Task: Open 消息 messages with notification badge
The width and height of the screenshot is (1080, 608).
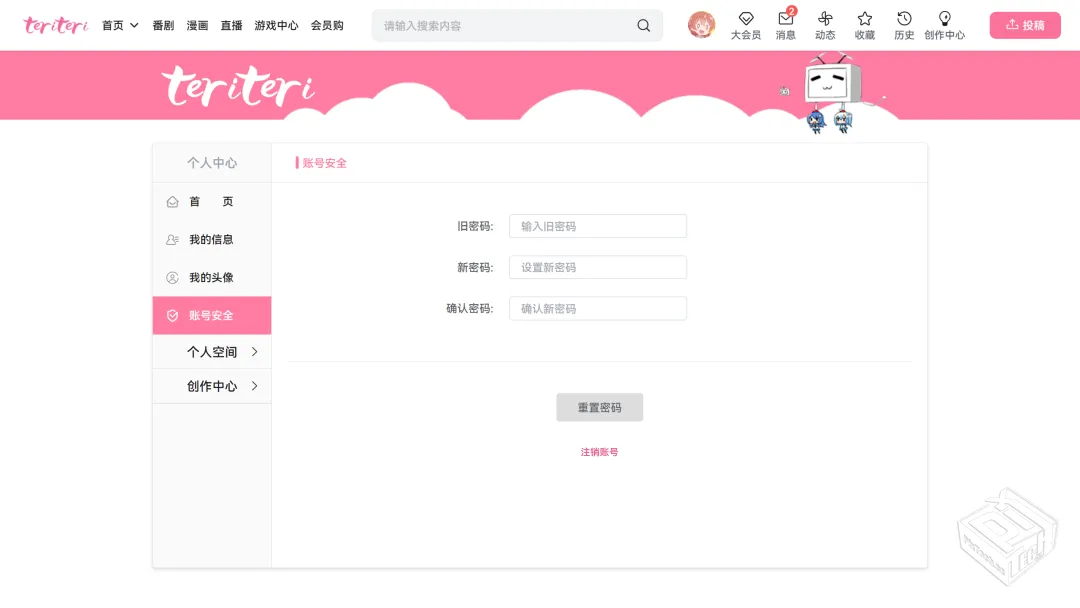Action: click(785, 25)
